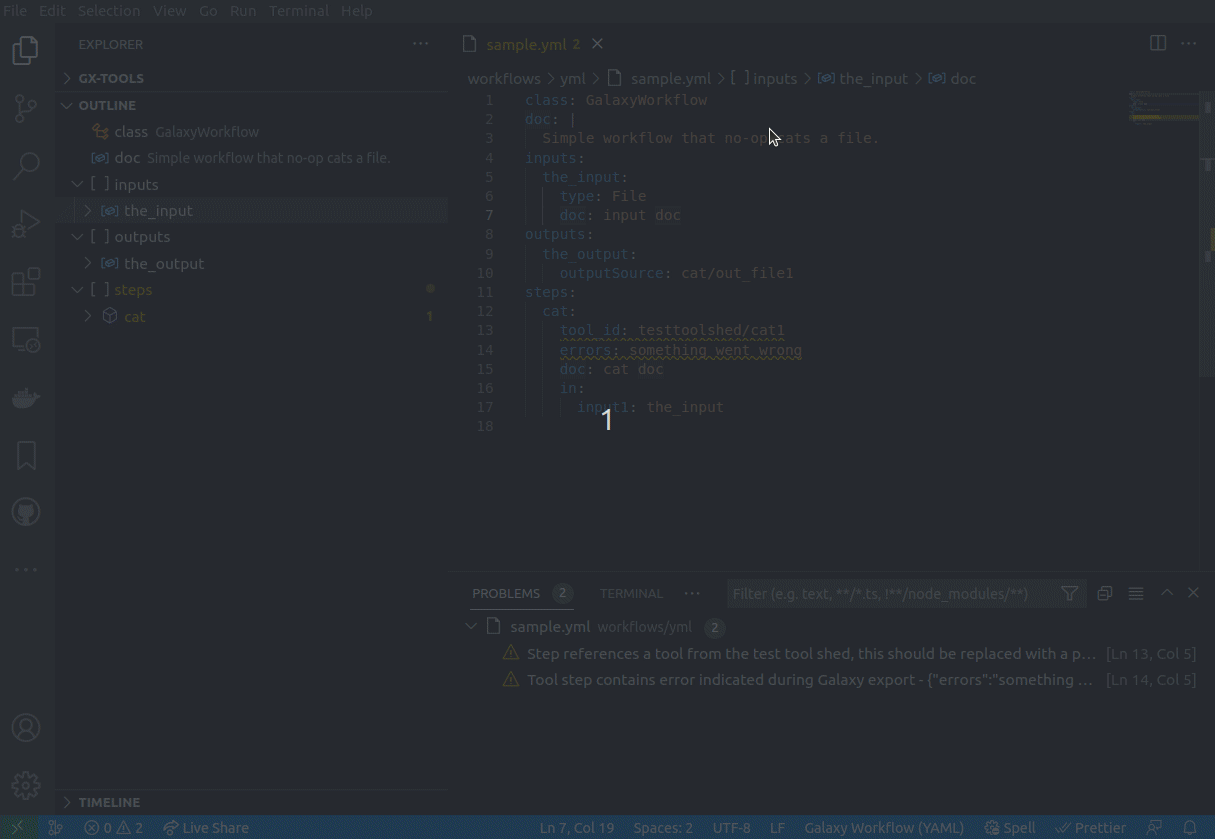Open the Edit menu
Image resolution: width=1215 pixels, height=839 pixels.
(x=52, y=11)
